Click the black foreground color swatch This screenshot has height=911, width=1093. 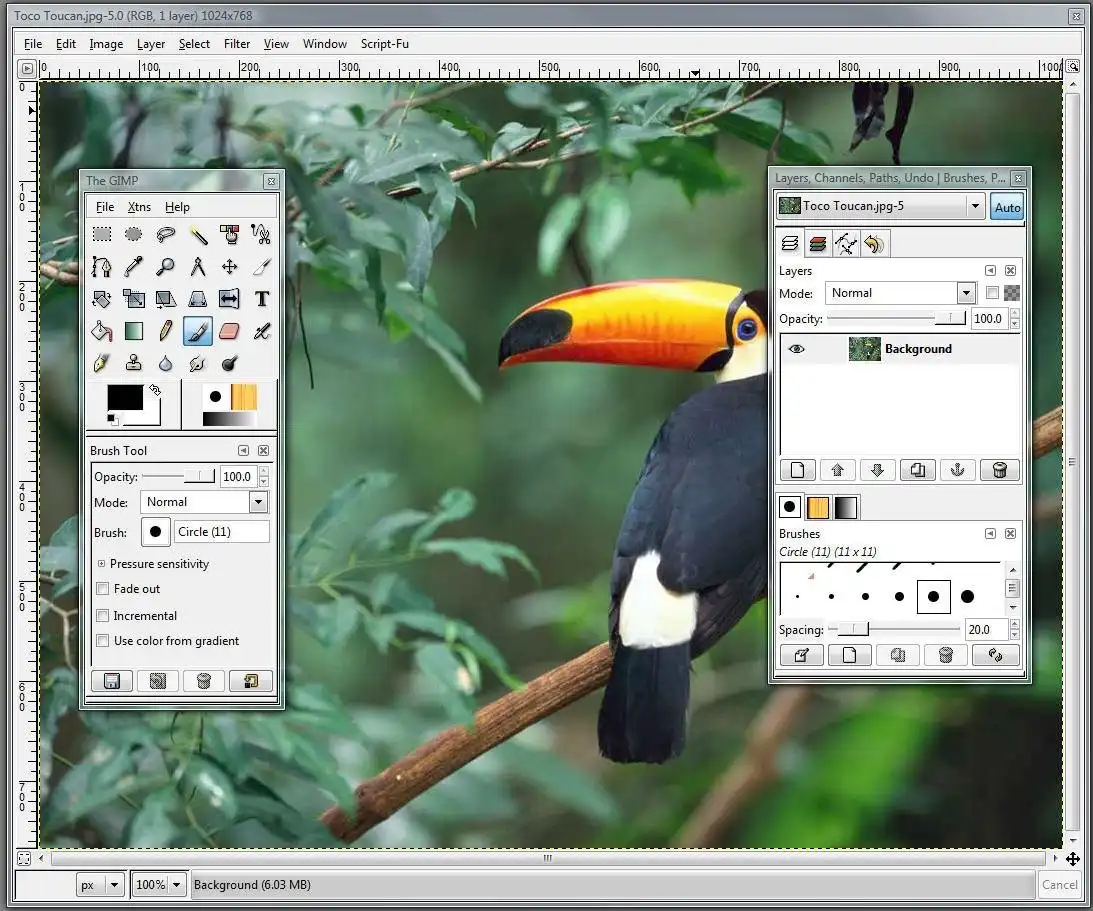[x=125, y=398]
